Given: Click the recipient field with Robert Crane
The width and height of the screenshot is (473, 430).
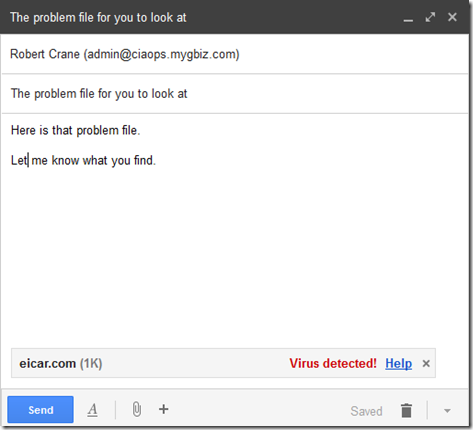Looking at the screenshot, I should (x=235, y=54).
